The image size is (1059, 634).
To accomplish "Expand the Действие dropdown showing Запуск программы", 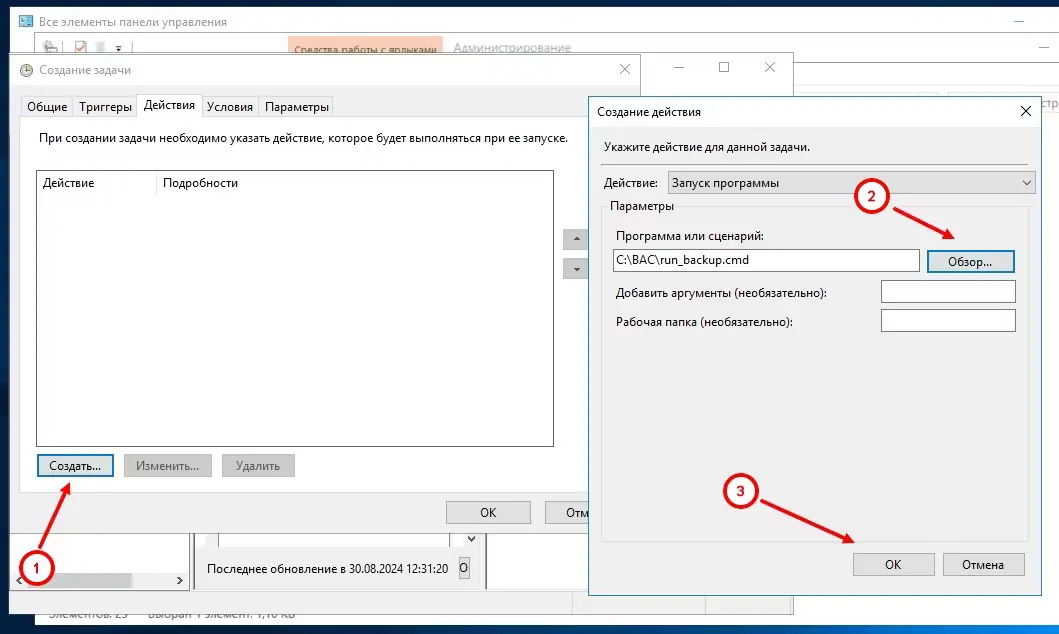I will [x=851, y=183].
